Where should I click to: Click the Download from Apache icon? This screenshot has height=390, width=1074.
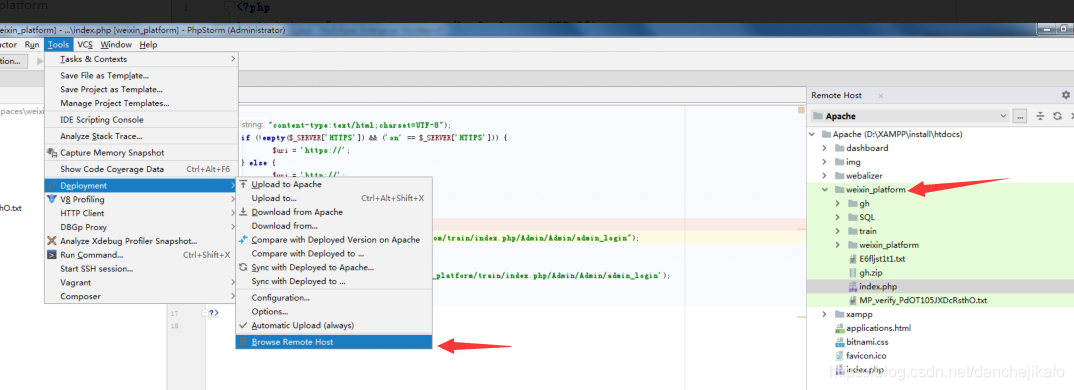point(243,212)
